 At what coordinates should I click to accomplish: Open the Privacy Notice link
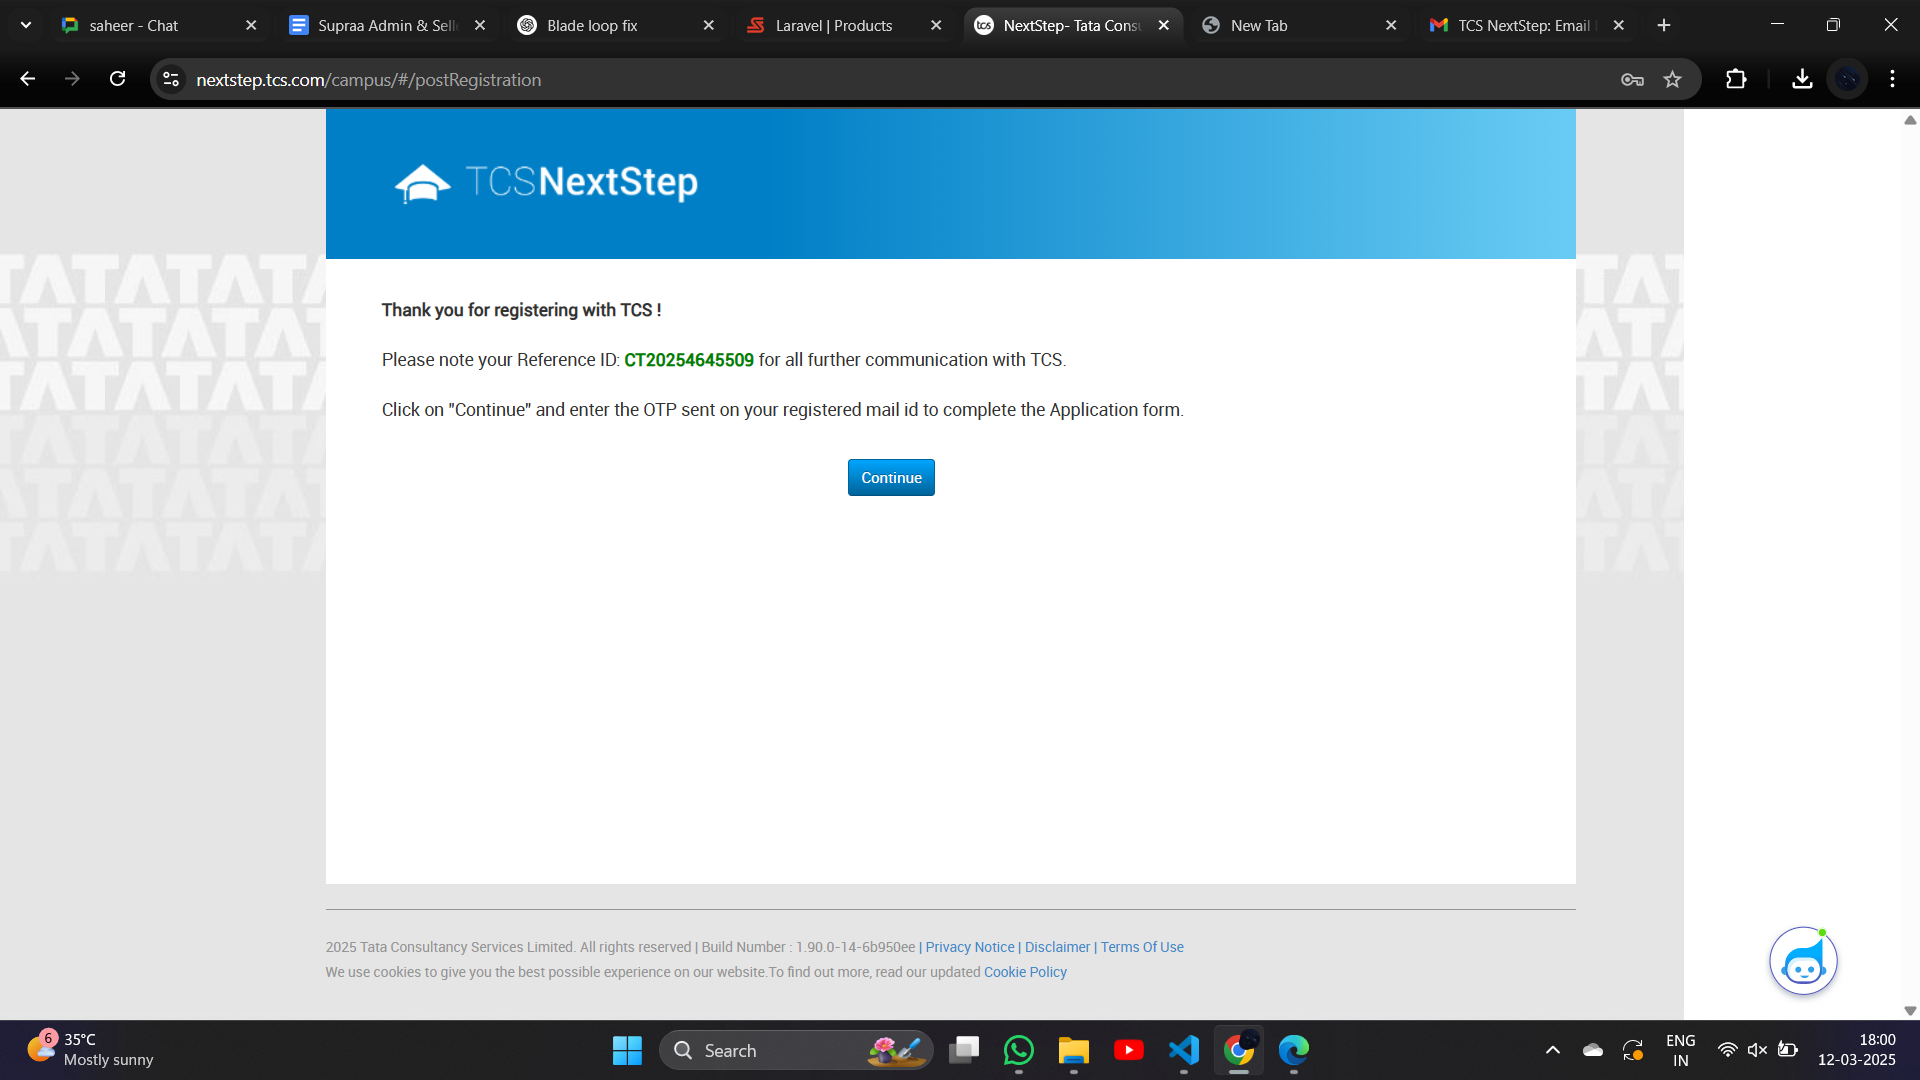[969, 947]
